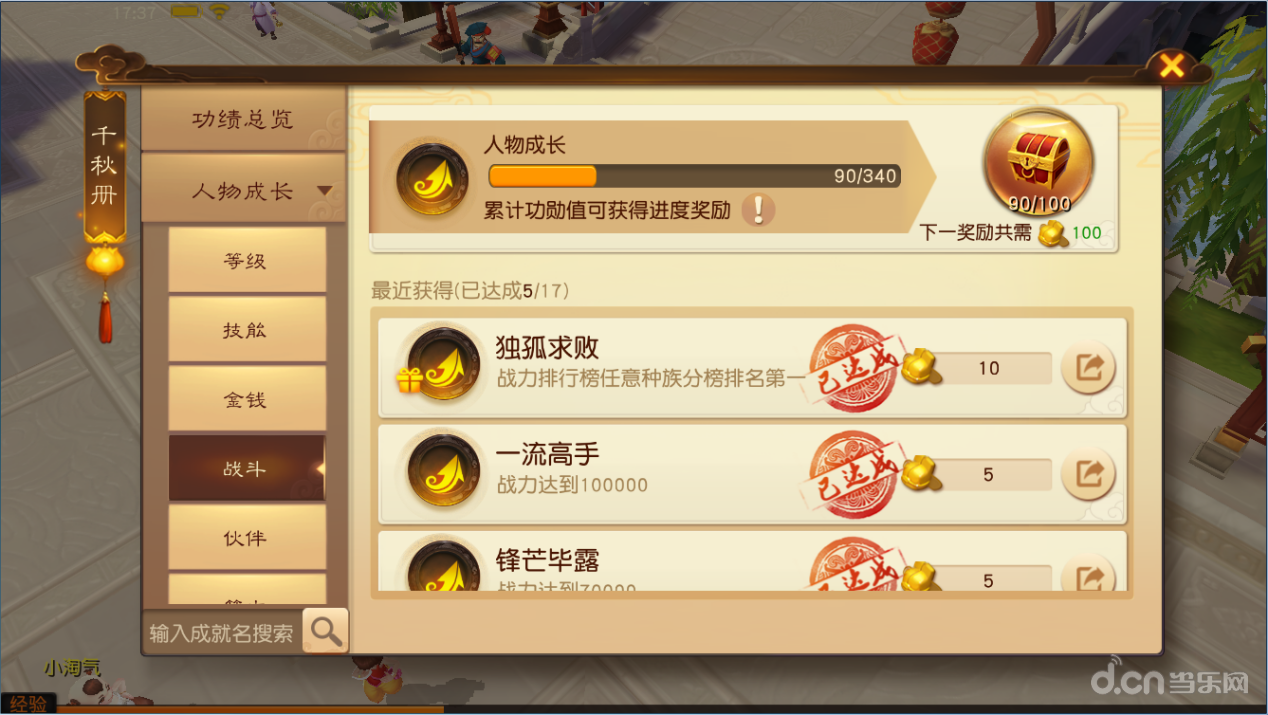
Task: Click the 人物成长 header emblem
Action: [x=432, y=179]
